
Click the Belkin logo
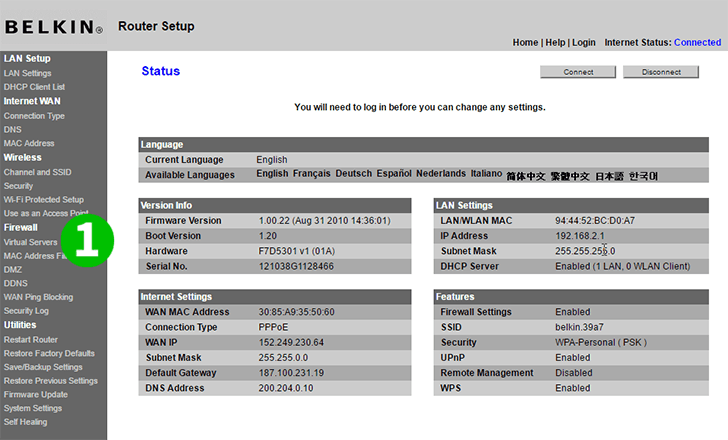click(x=54, y=27)
